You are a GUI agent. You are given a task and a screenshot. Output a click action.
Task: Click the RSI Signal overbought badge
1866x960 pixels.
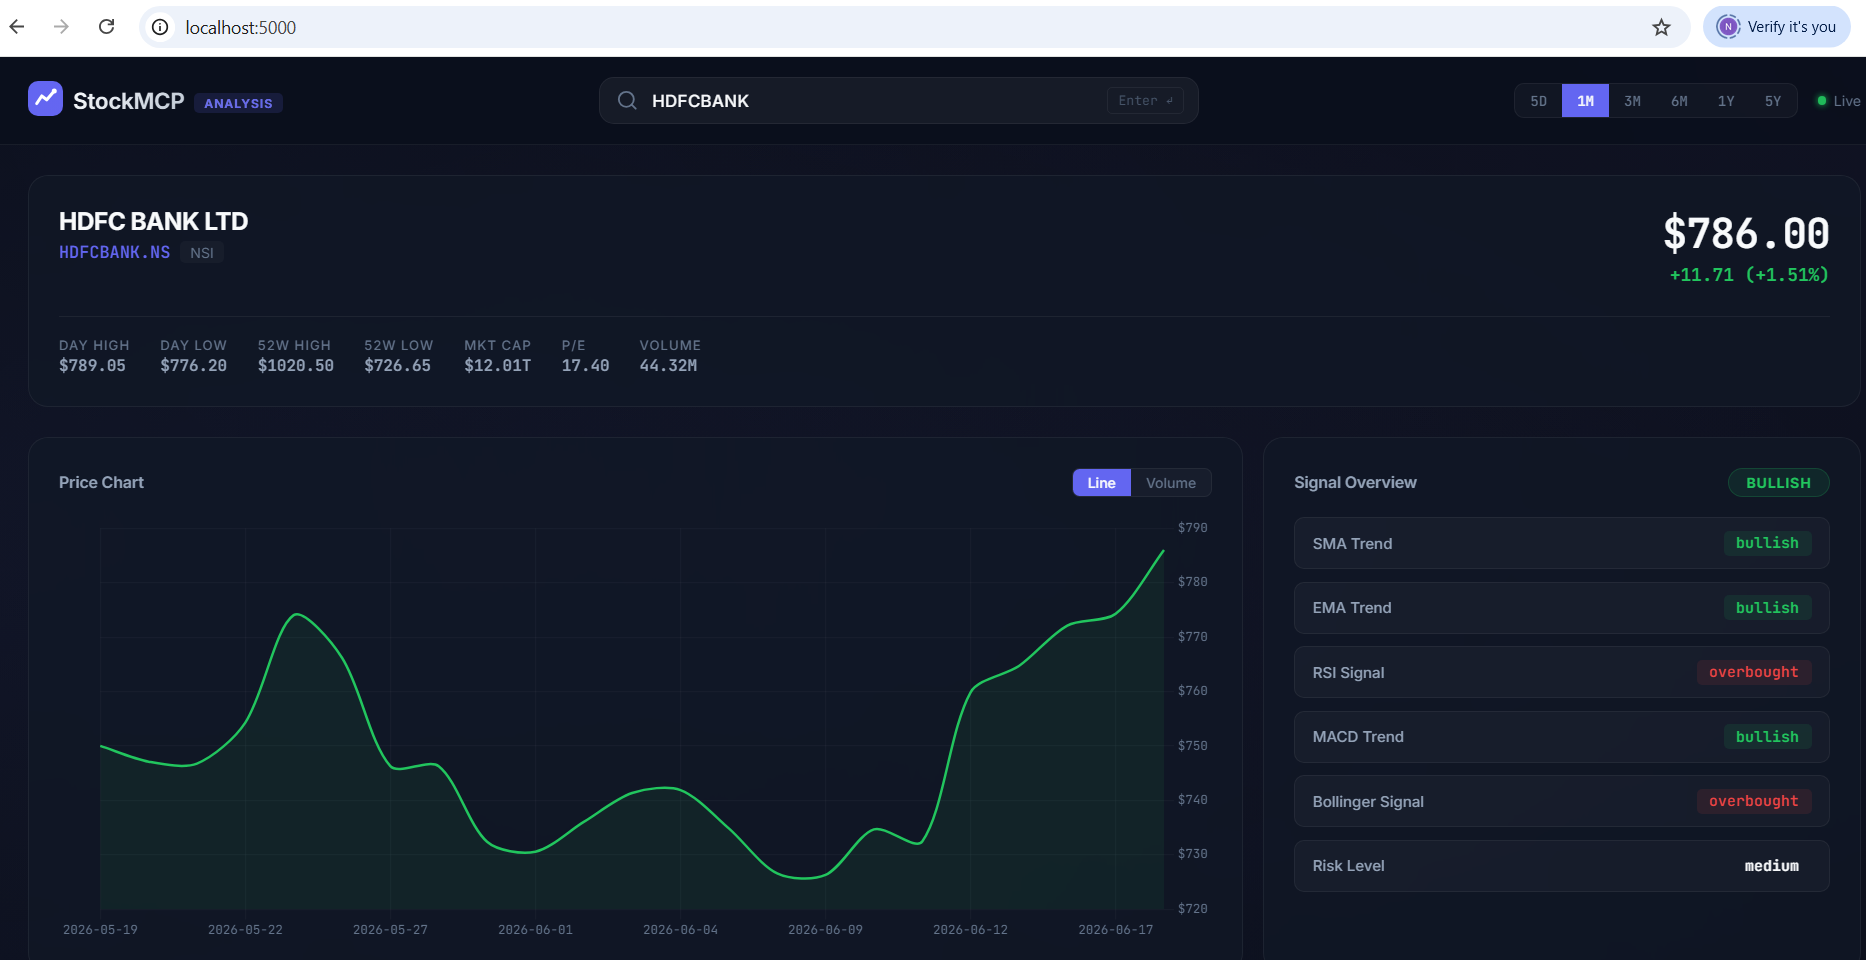click(1753, 672)
